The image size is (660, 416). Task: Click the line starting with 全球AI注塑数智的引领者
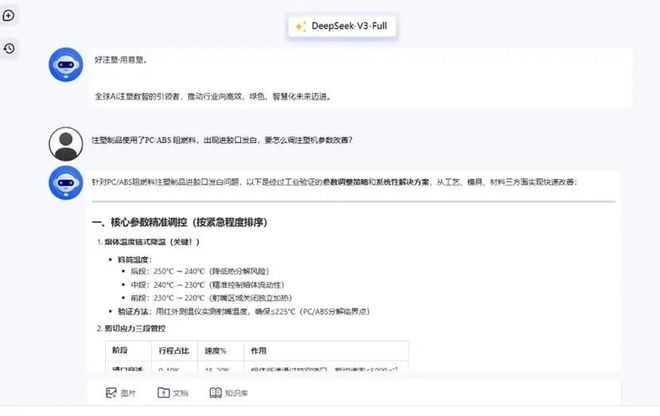point(213,96)
